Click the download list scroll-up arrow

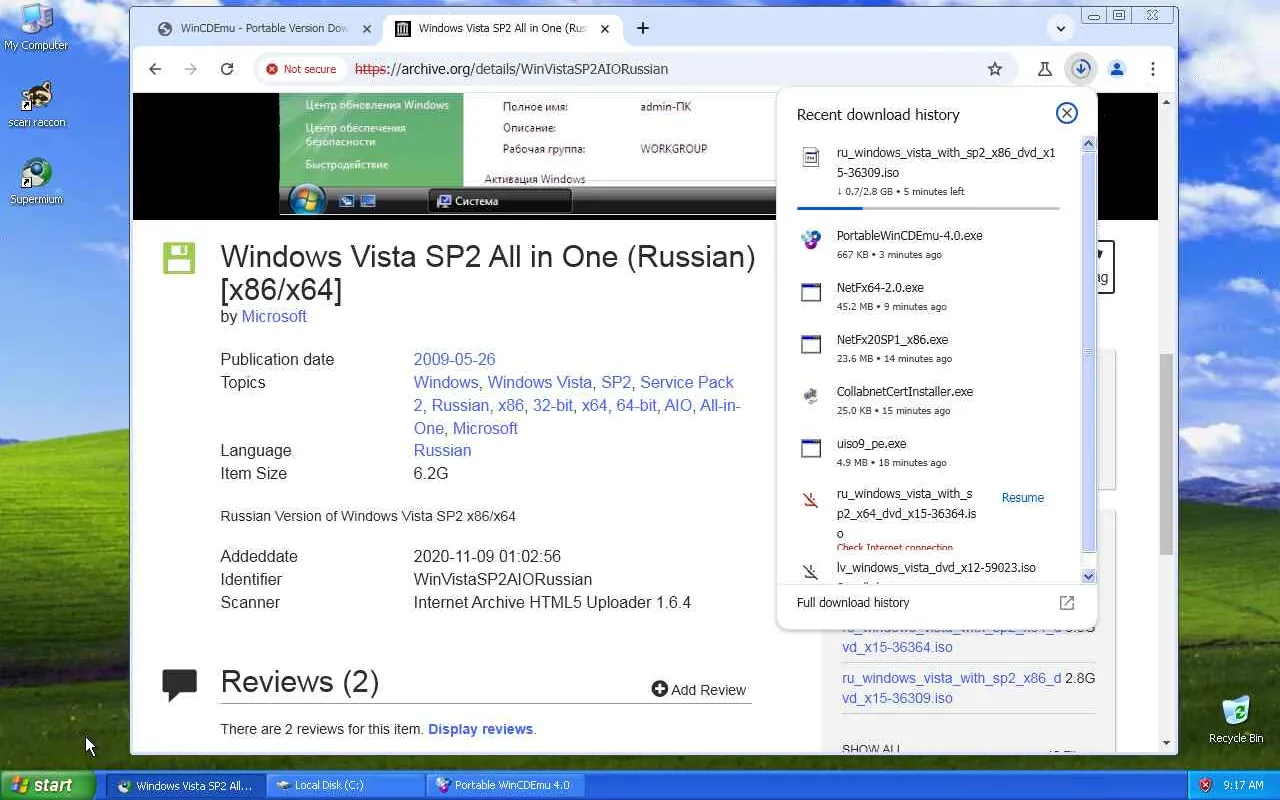click(x=1089, y=144)
